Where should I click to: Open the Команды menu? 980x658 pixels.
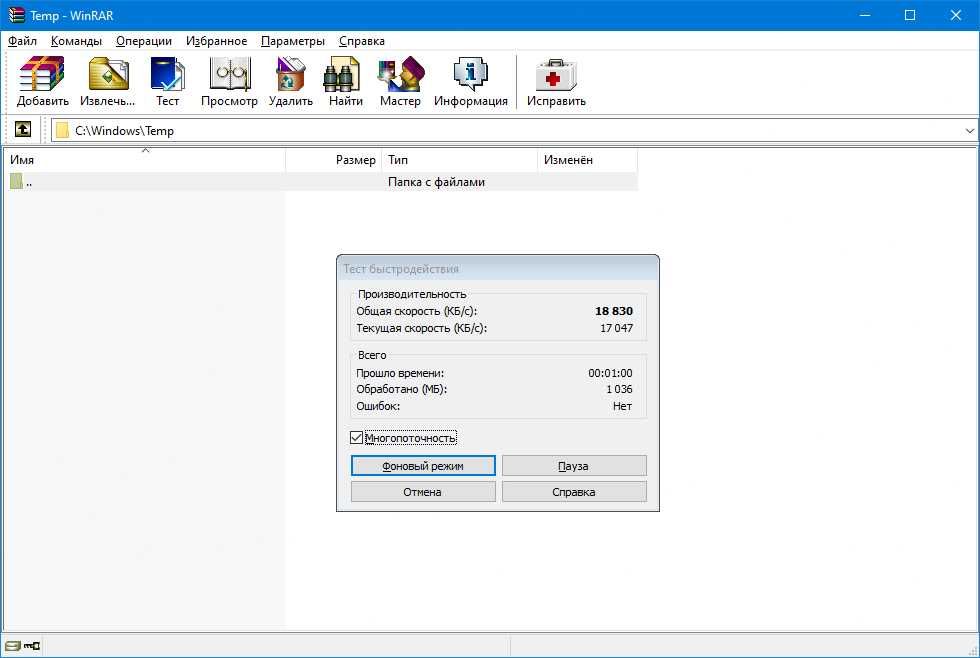76,41
